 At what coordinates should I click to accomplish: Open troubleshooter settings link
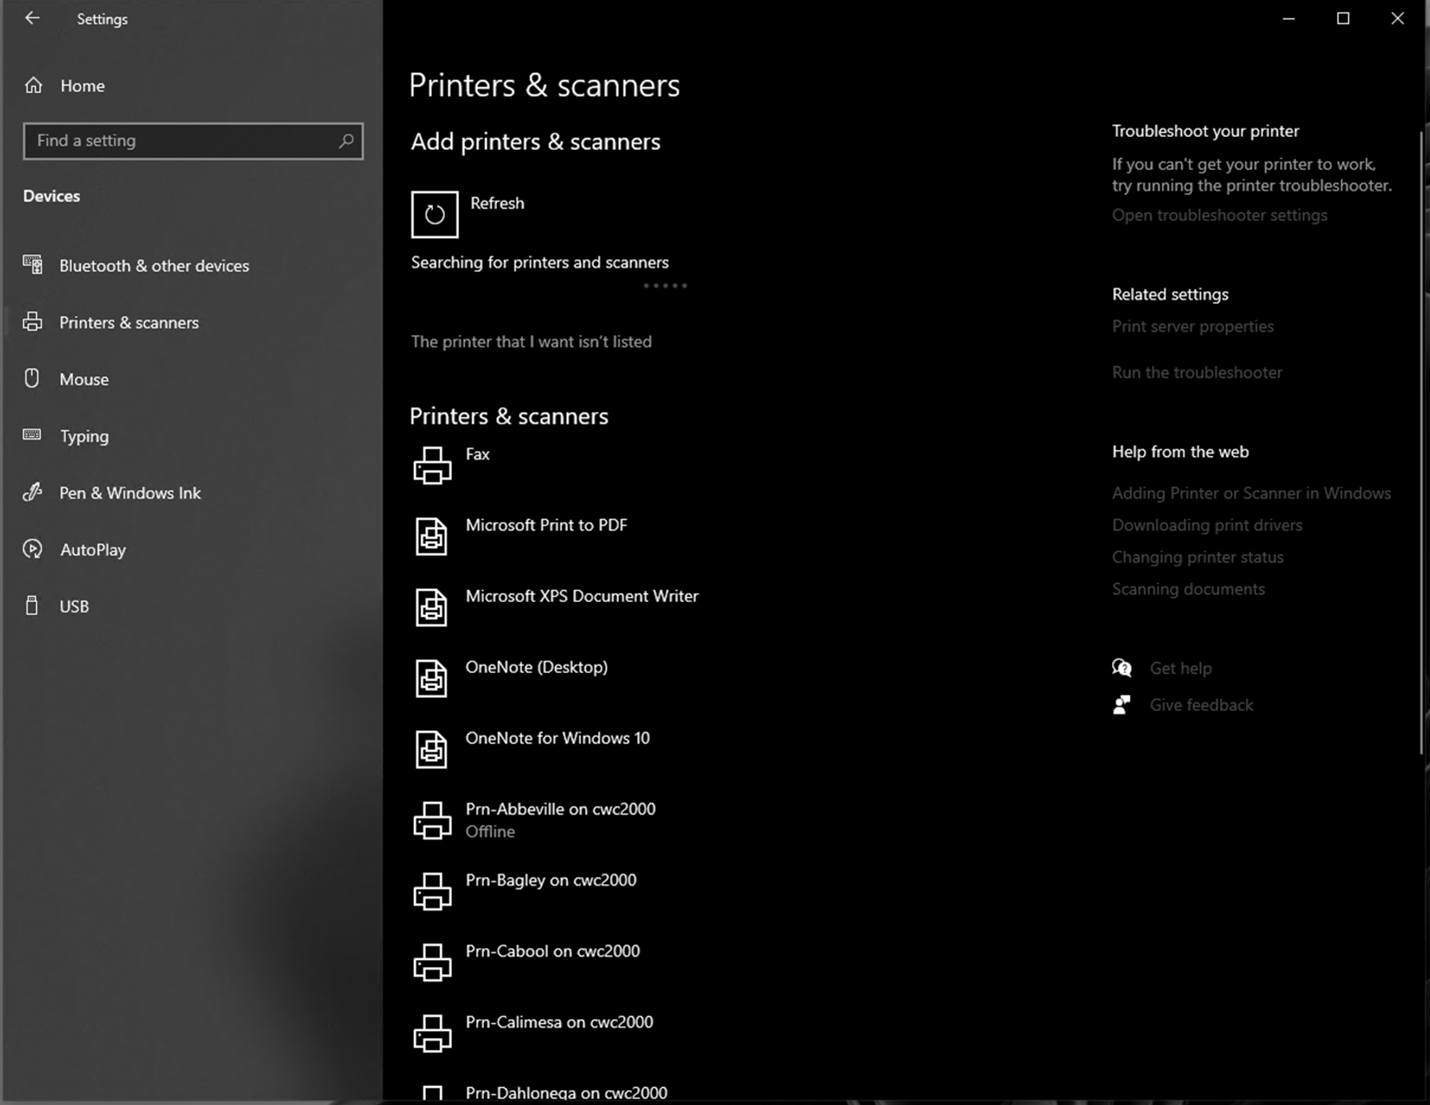click(1219, 215)
